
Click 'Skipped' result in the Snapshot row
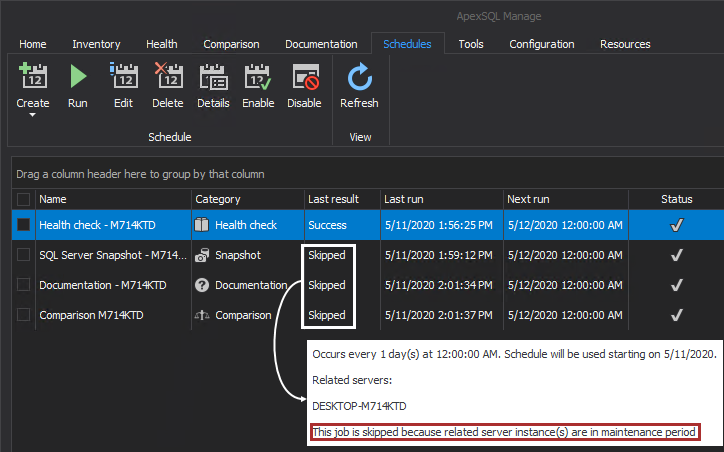(327, 255)
